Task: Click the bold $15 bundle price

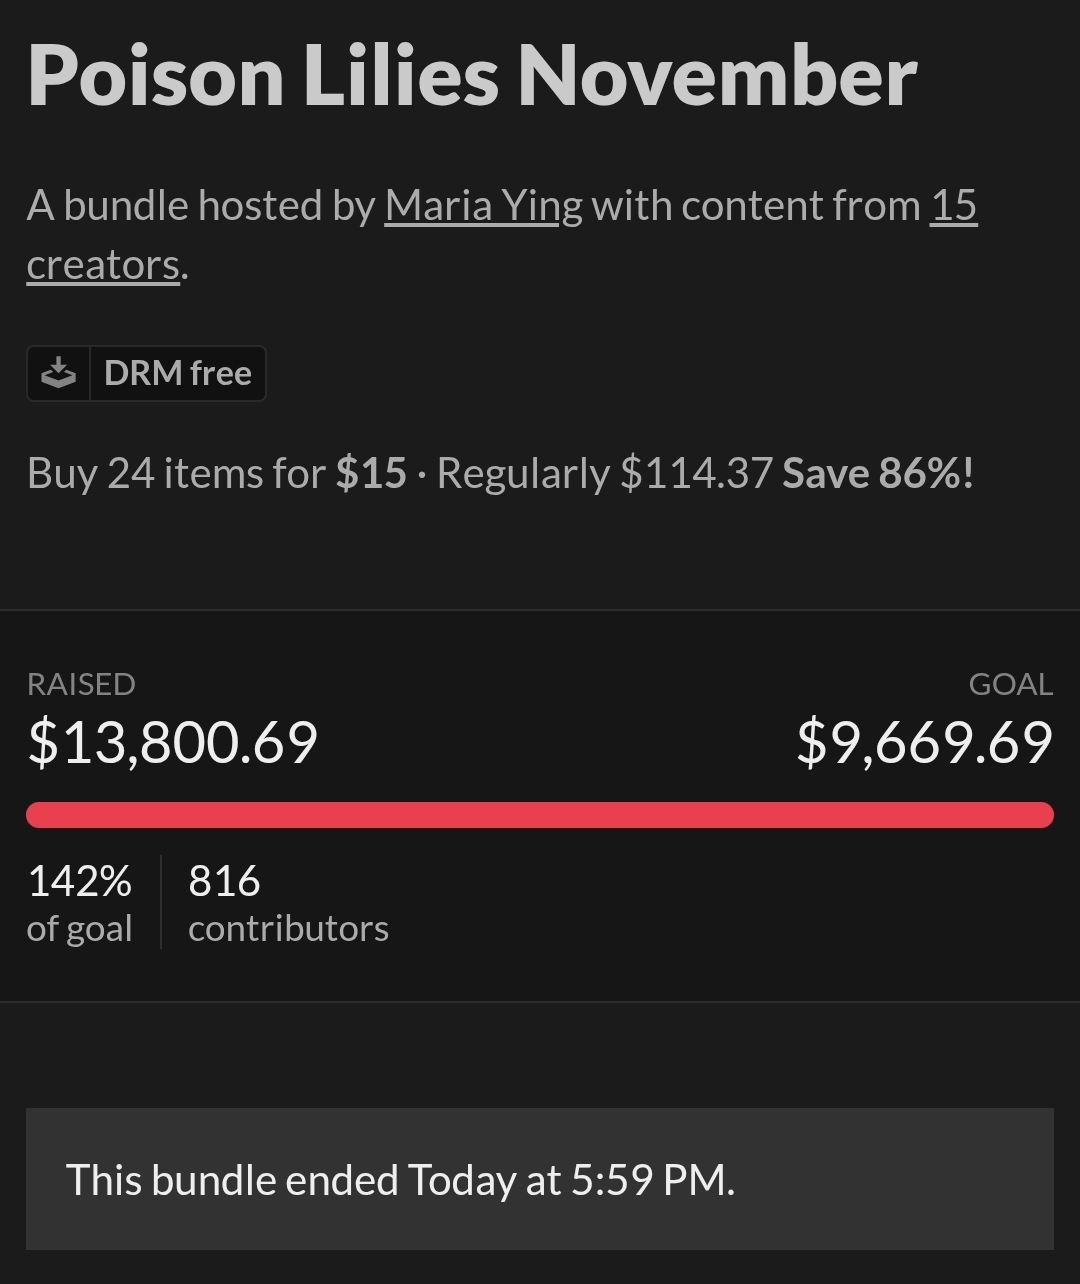Action: (x=371, y=473)
